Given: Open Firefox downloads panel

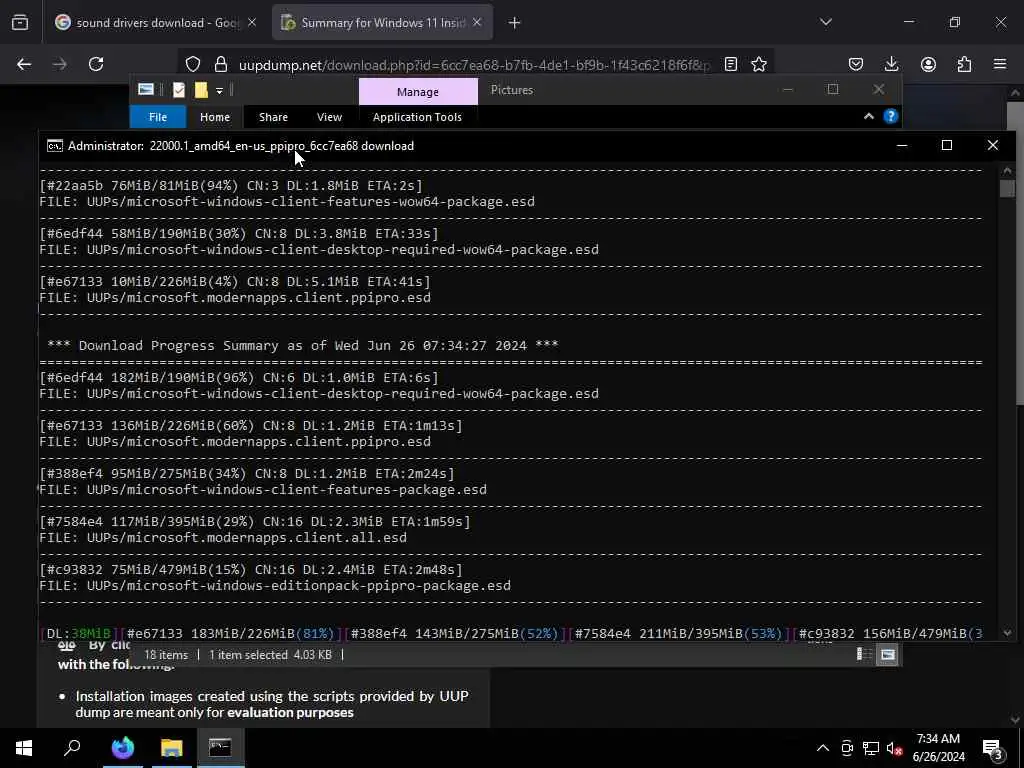Looking at the screenshot, I should (x=891, y=64).
